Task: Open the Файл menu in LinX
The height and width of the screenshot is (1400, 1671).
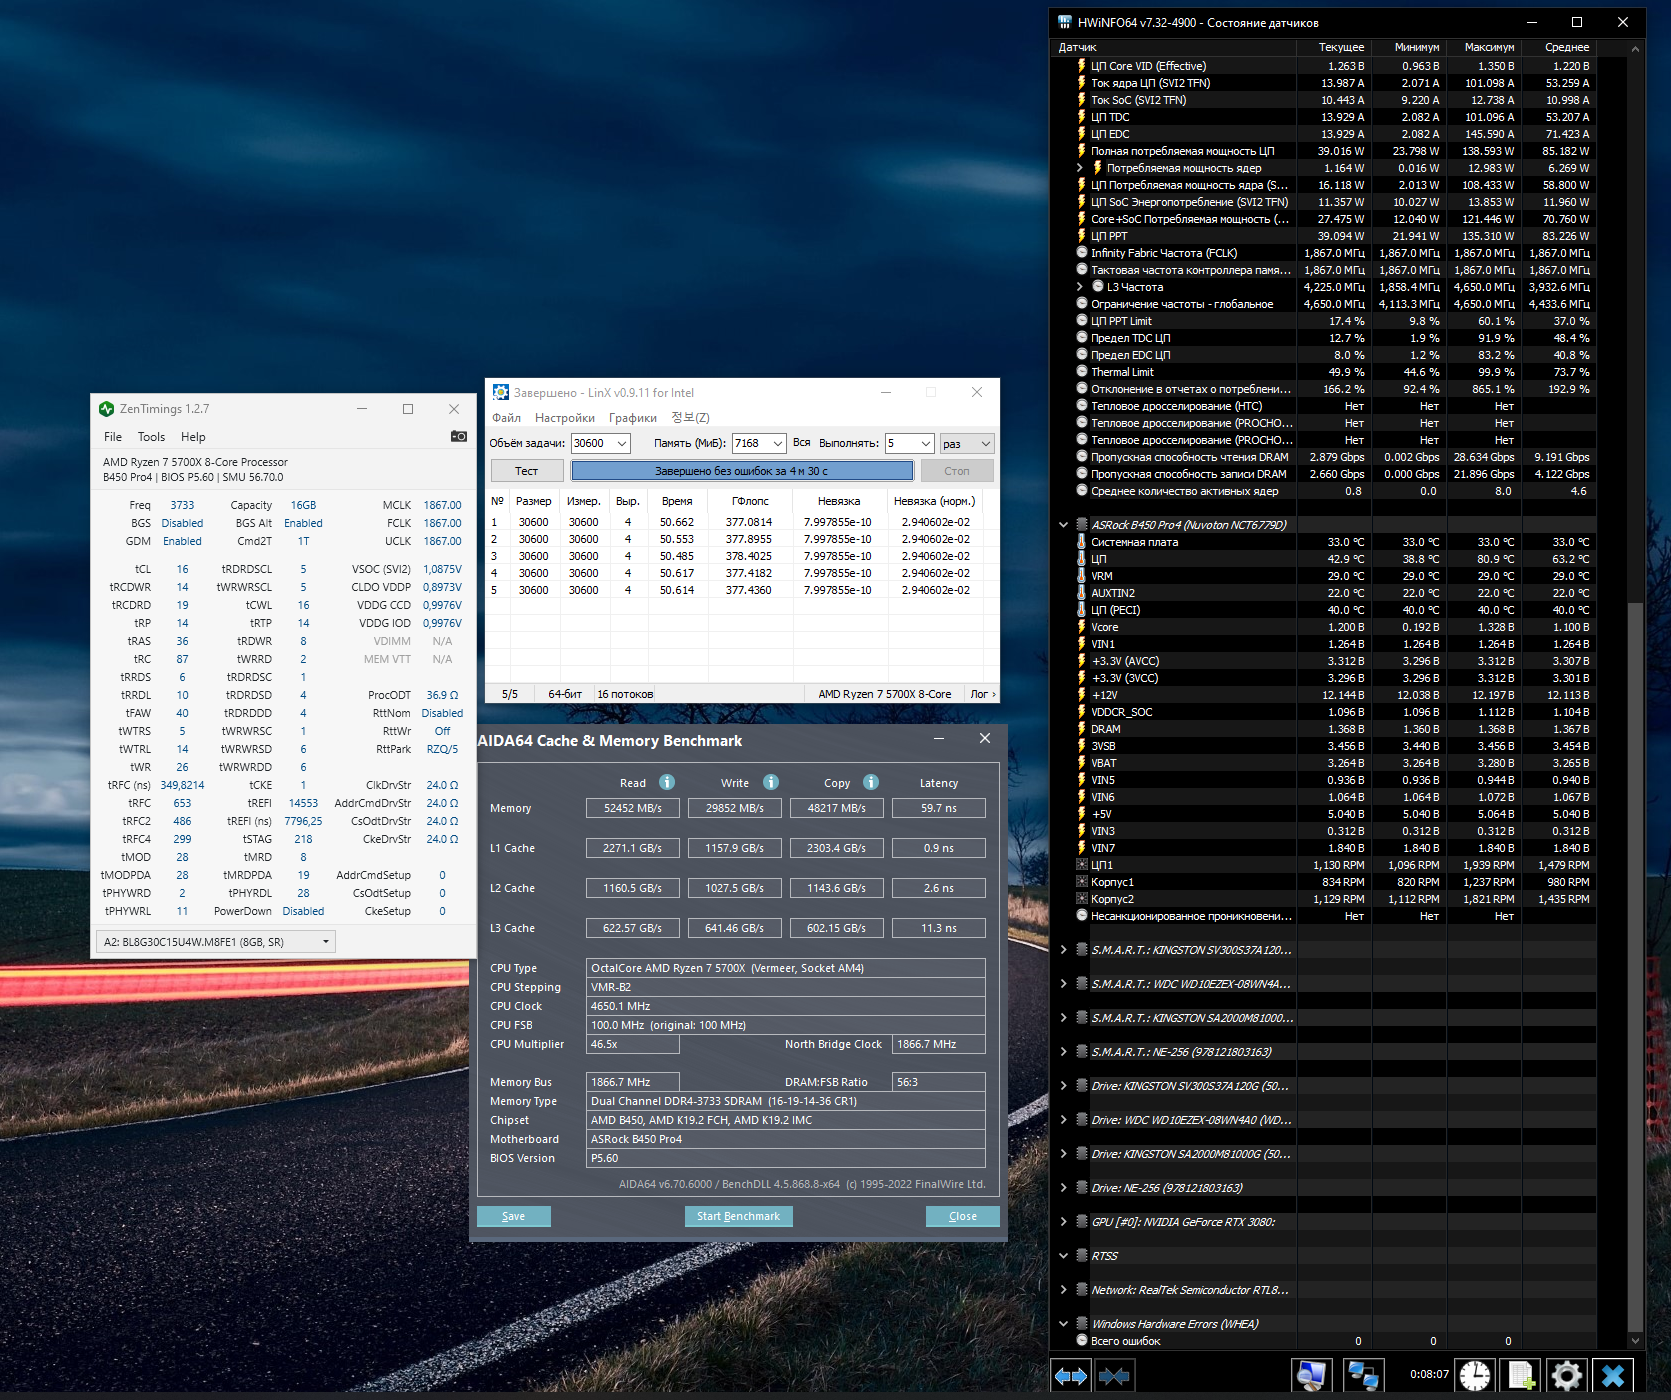Action: 506,418
